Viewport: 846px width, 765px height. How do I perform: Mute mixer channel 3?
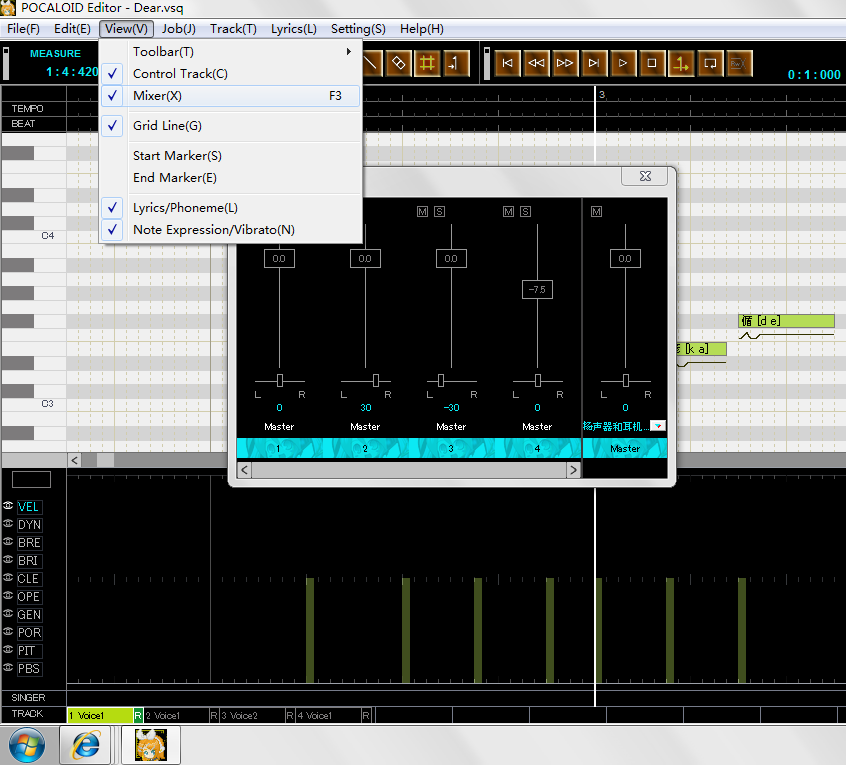point(422,211)
